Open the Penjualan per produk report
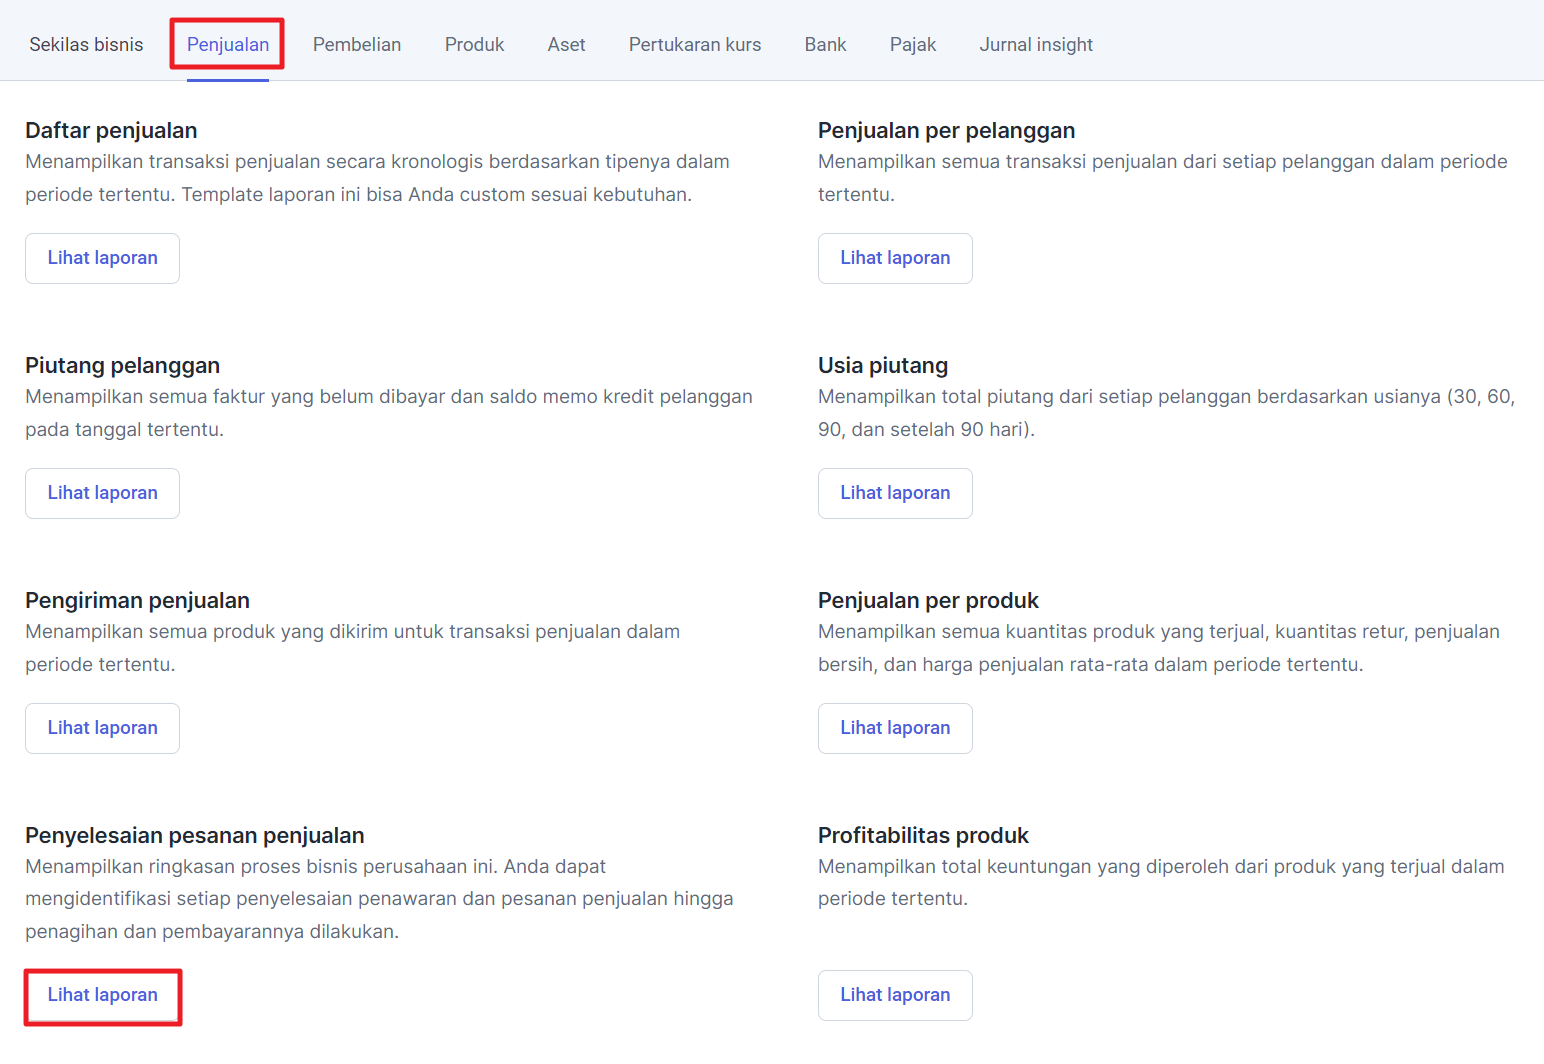Image resolution: width=1544 pixels, height=1064 pixels. (895, 728)
